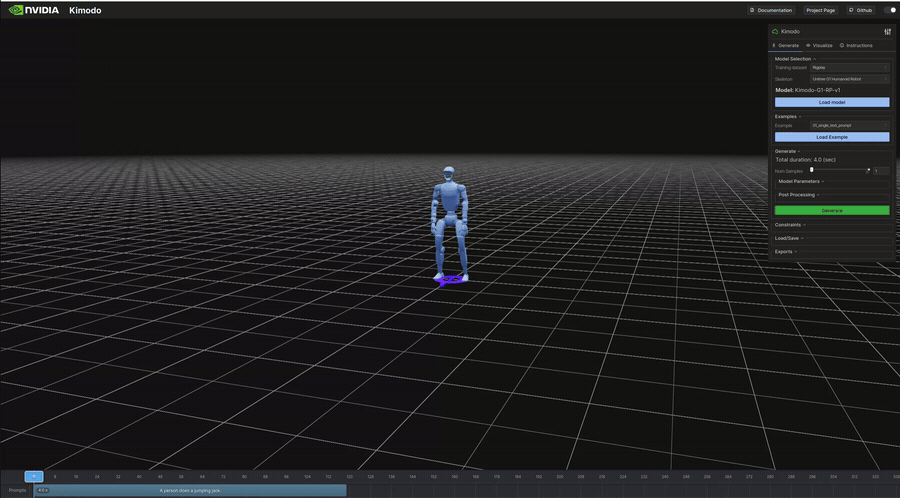Click frame 120 on the timeline ruler
The image size is (900, 498).
click(350, 477)
